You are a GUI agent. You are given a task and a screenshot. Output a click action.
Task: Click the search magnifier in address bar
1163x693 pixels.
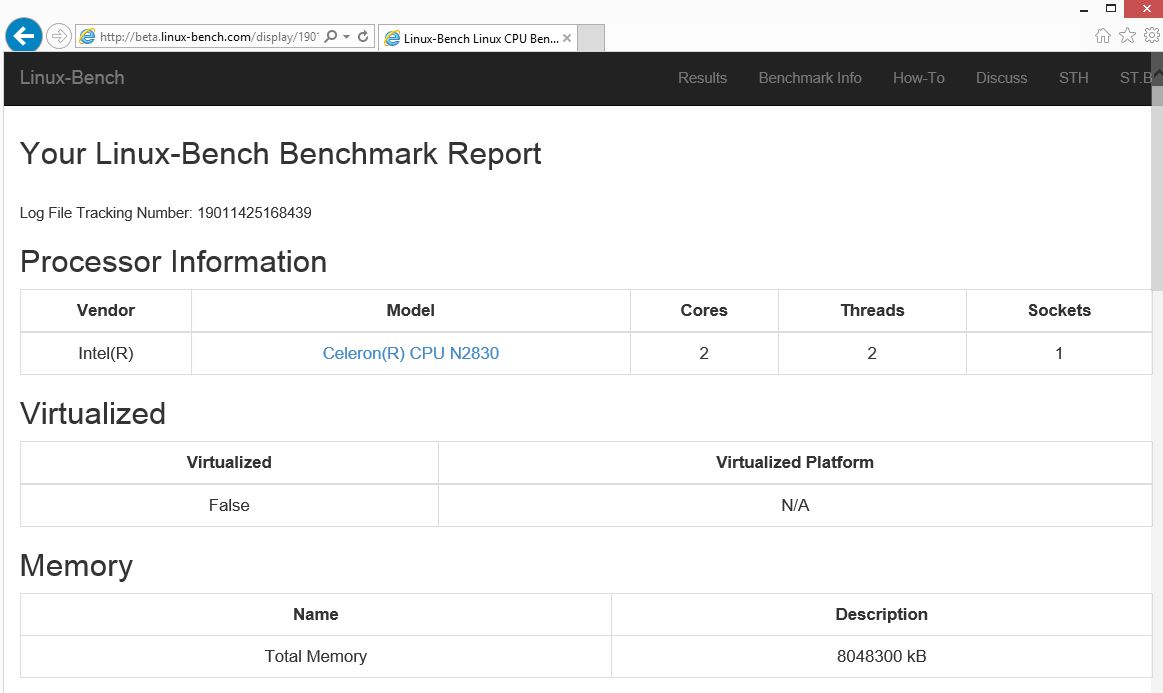point(331,37)
